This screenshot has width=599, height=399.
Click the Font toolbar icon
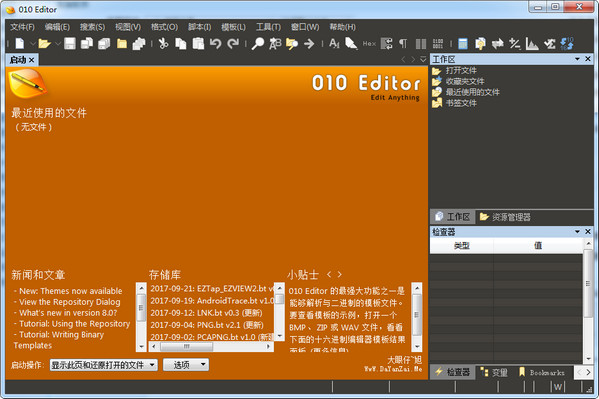pyautogui.click(x=334, y=44)
